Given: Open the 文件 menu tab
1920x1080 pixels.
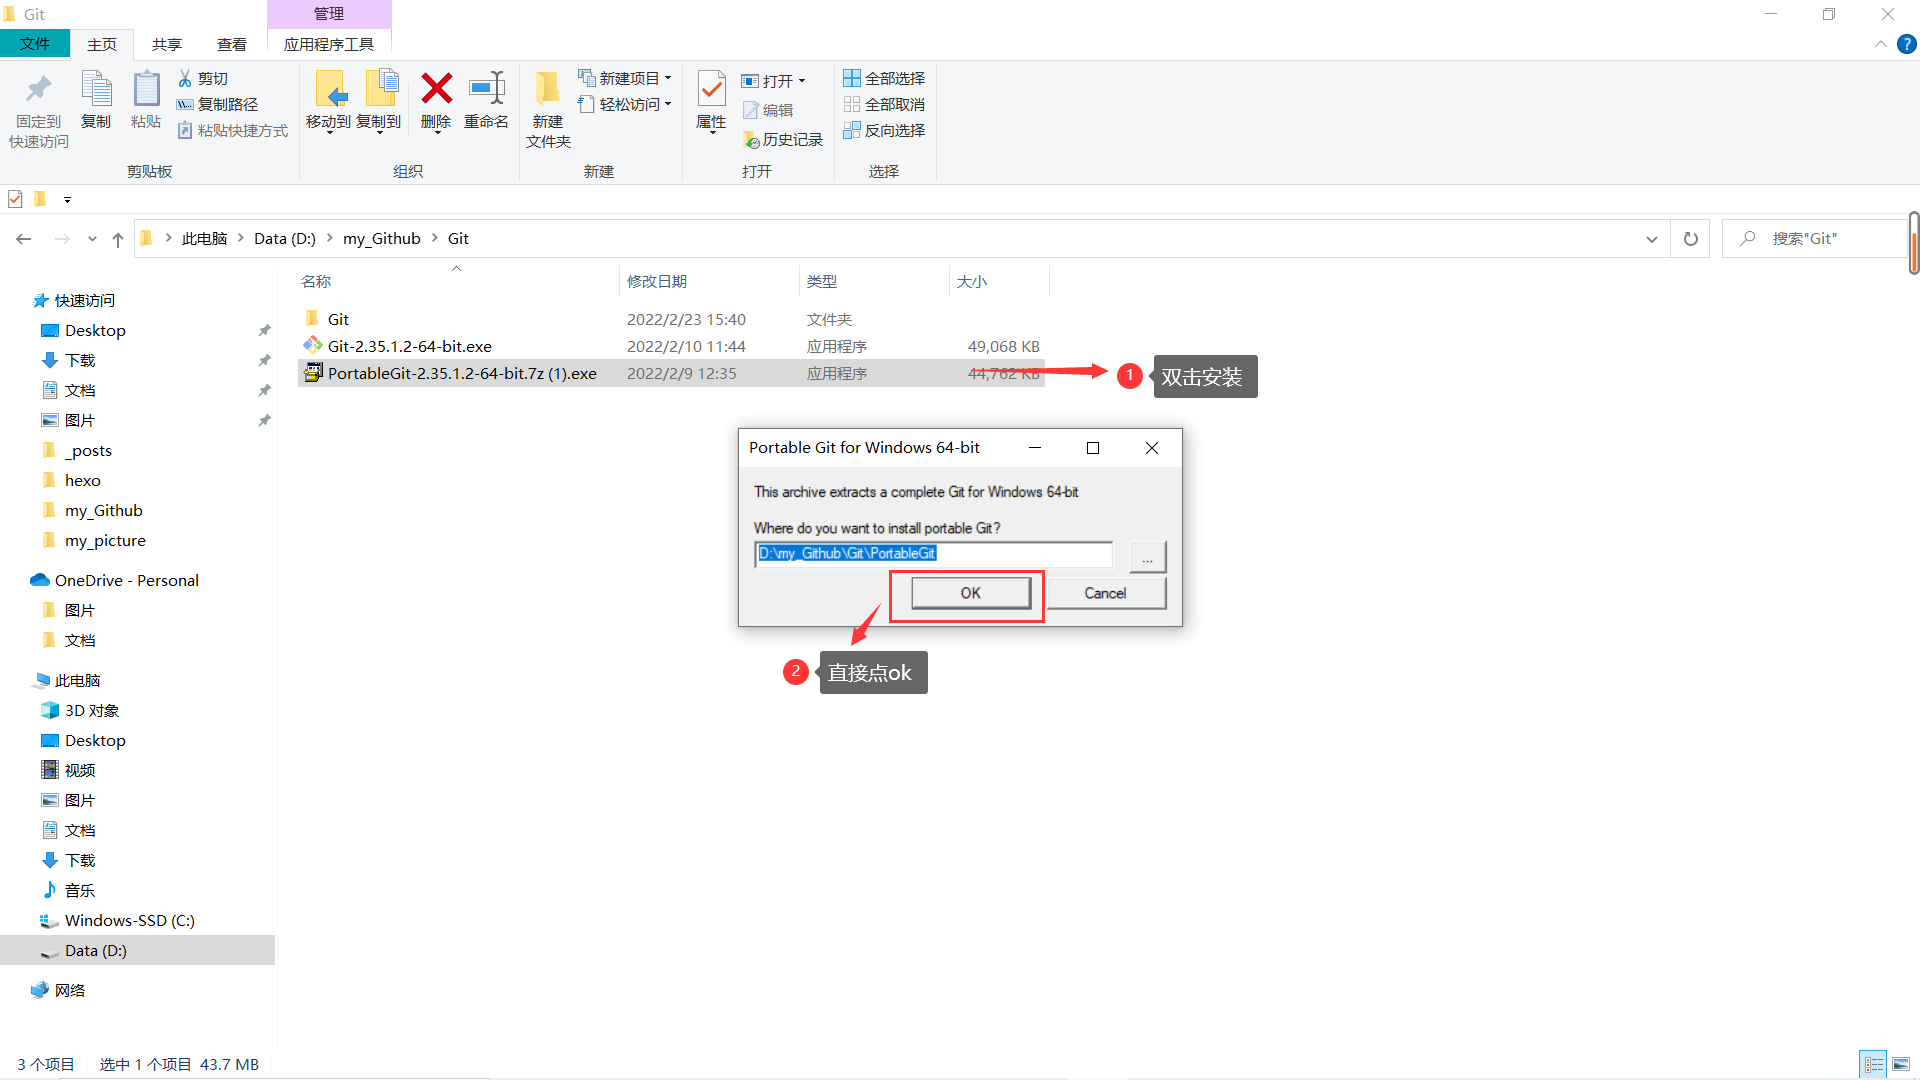Looking at the screenshot, I should (x=35, y=44).
